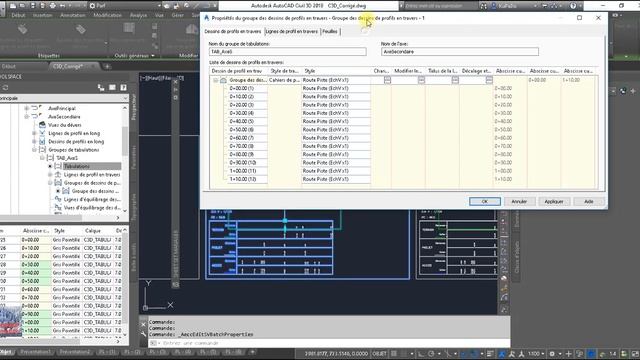Open the Début ribbon tab

18,15
